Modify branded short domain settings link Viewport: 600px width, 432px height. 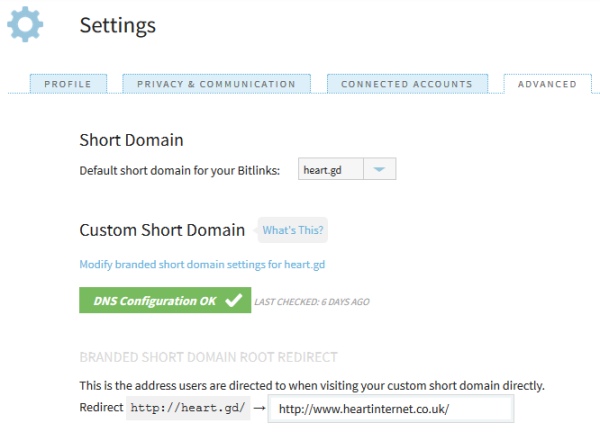tap(202, 265)
